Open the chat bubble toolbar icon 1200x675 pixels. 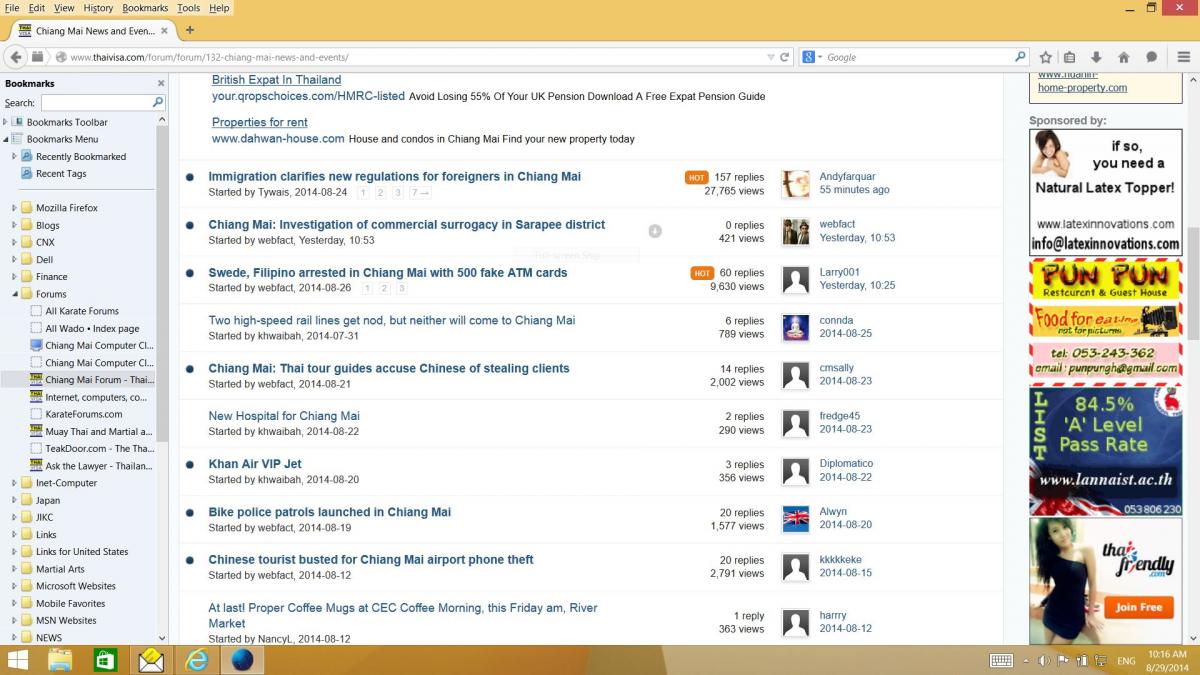pyautogui.click(x=1151, y=57)
